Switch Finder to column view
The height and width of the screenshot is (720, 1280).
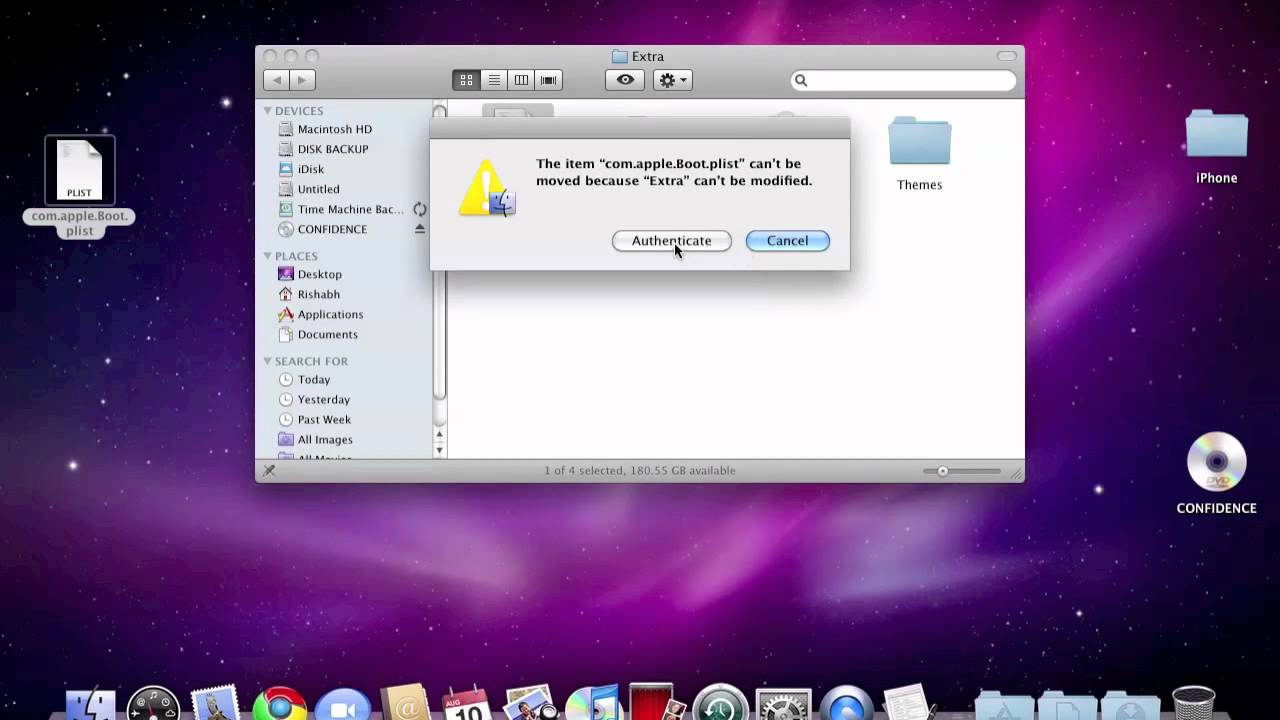tap(521, 80)
